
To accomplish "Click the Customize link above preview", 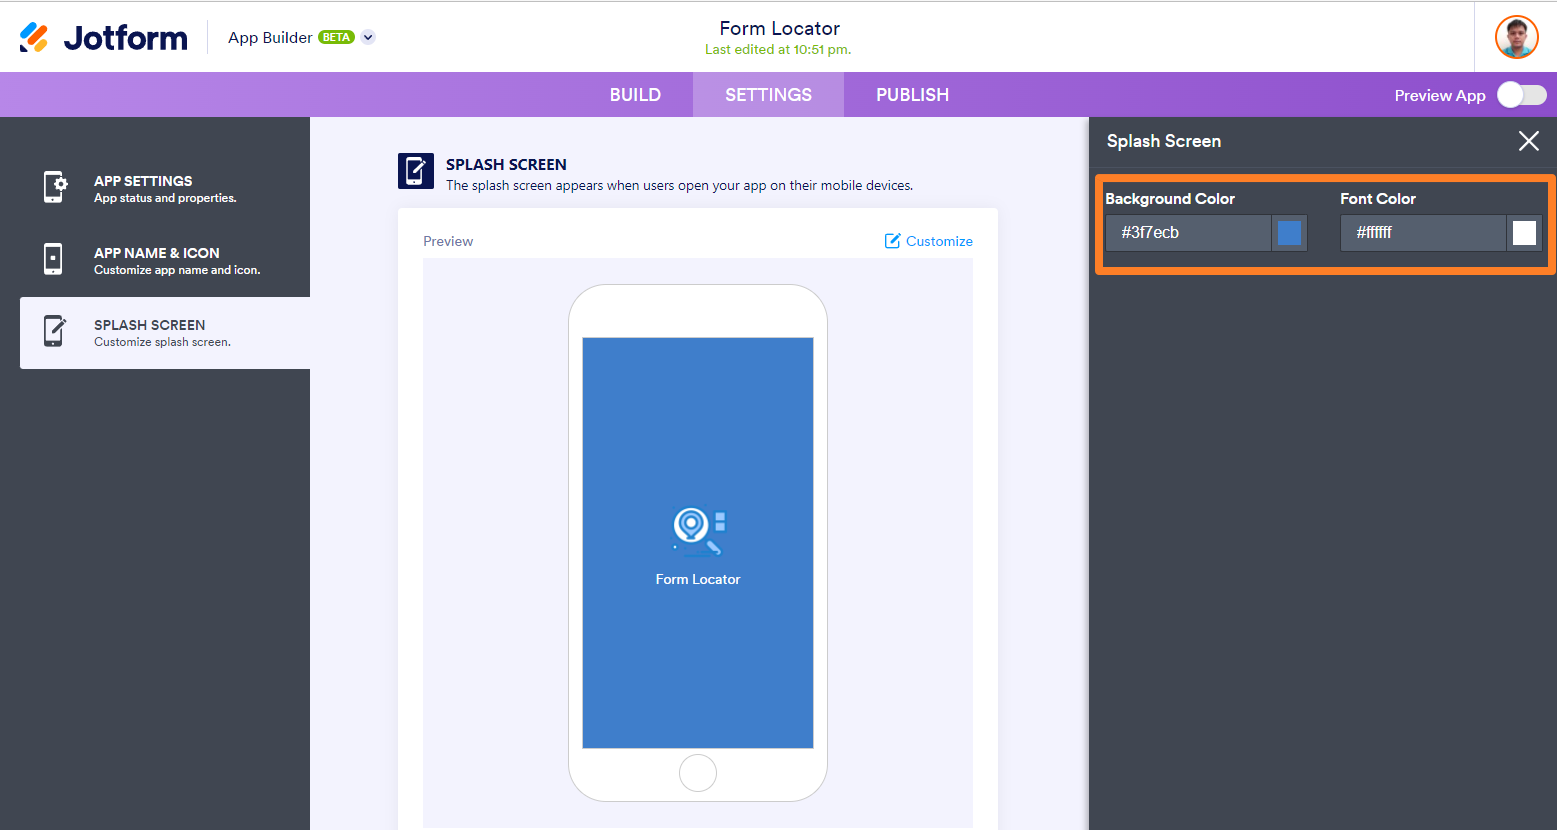I will 928,241.
